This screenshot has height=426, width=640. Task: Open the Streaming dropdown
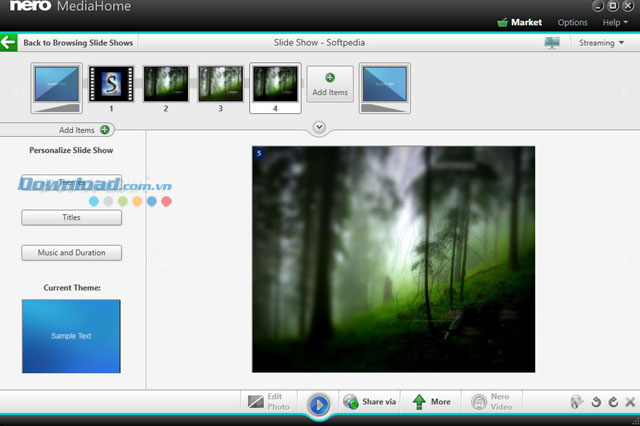pos(601,43)
